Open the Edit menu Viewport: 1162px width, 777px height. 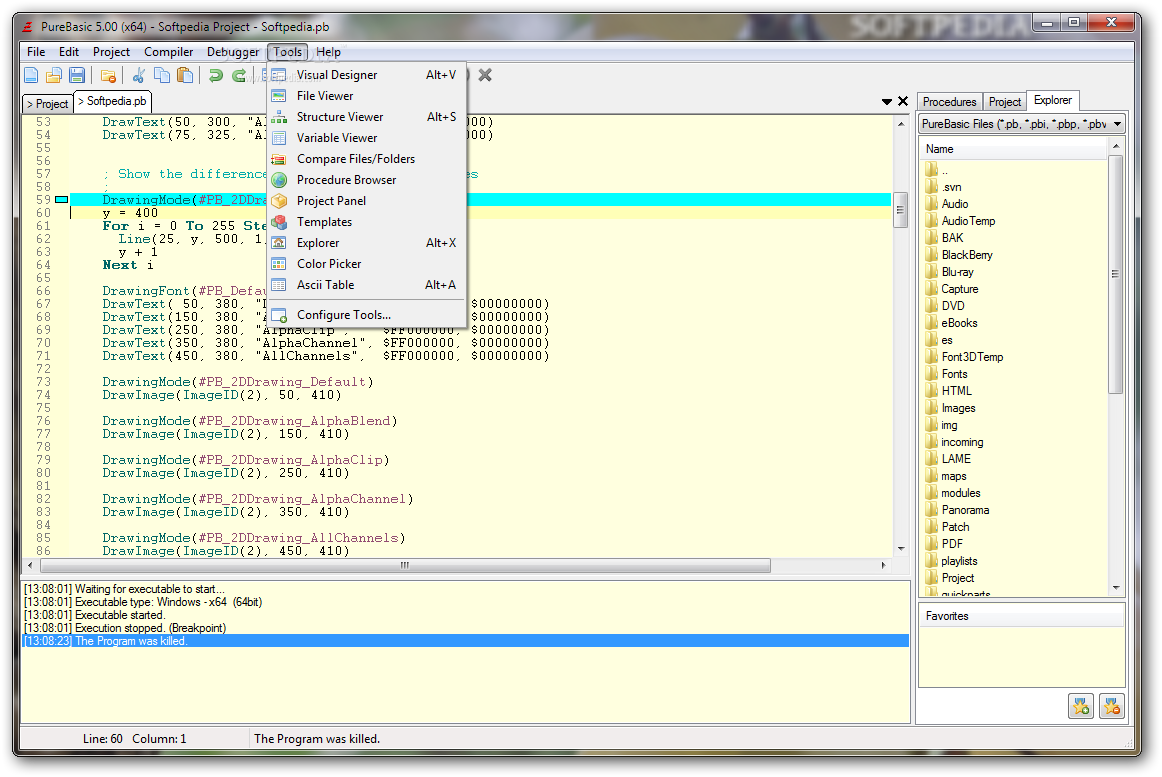69,52
